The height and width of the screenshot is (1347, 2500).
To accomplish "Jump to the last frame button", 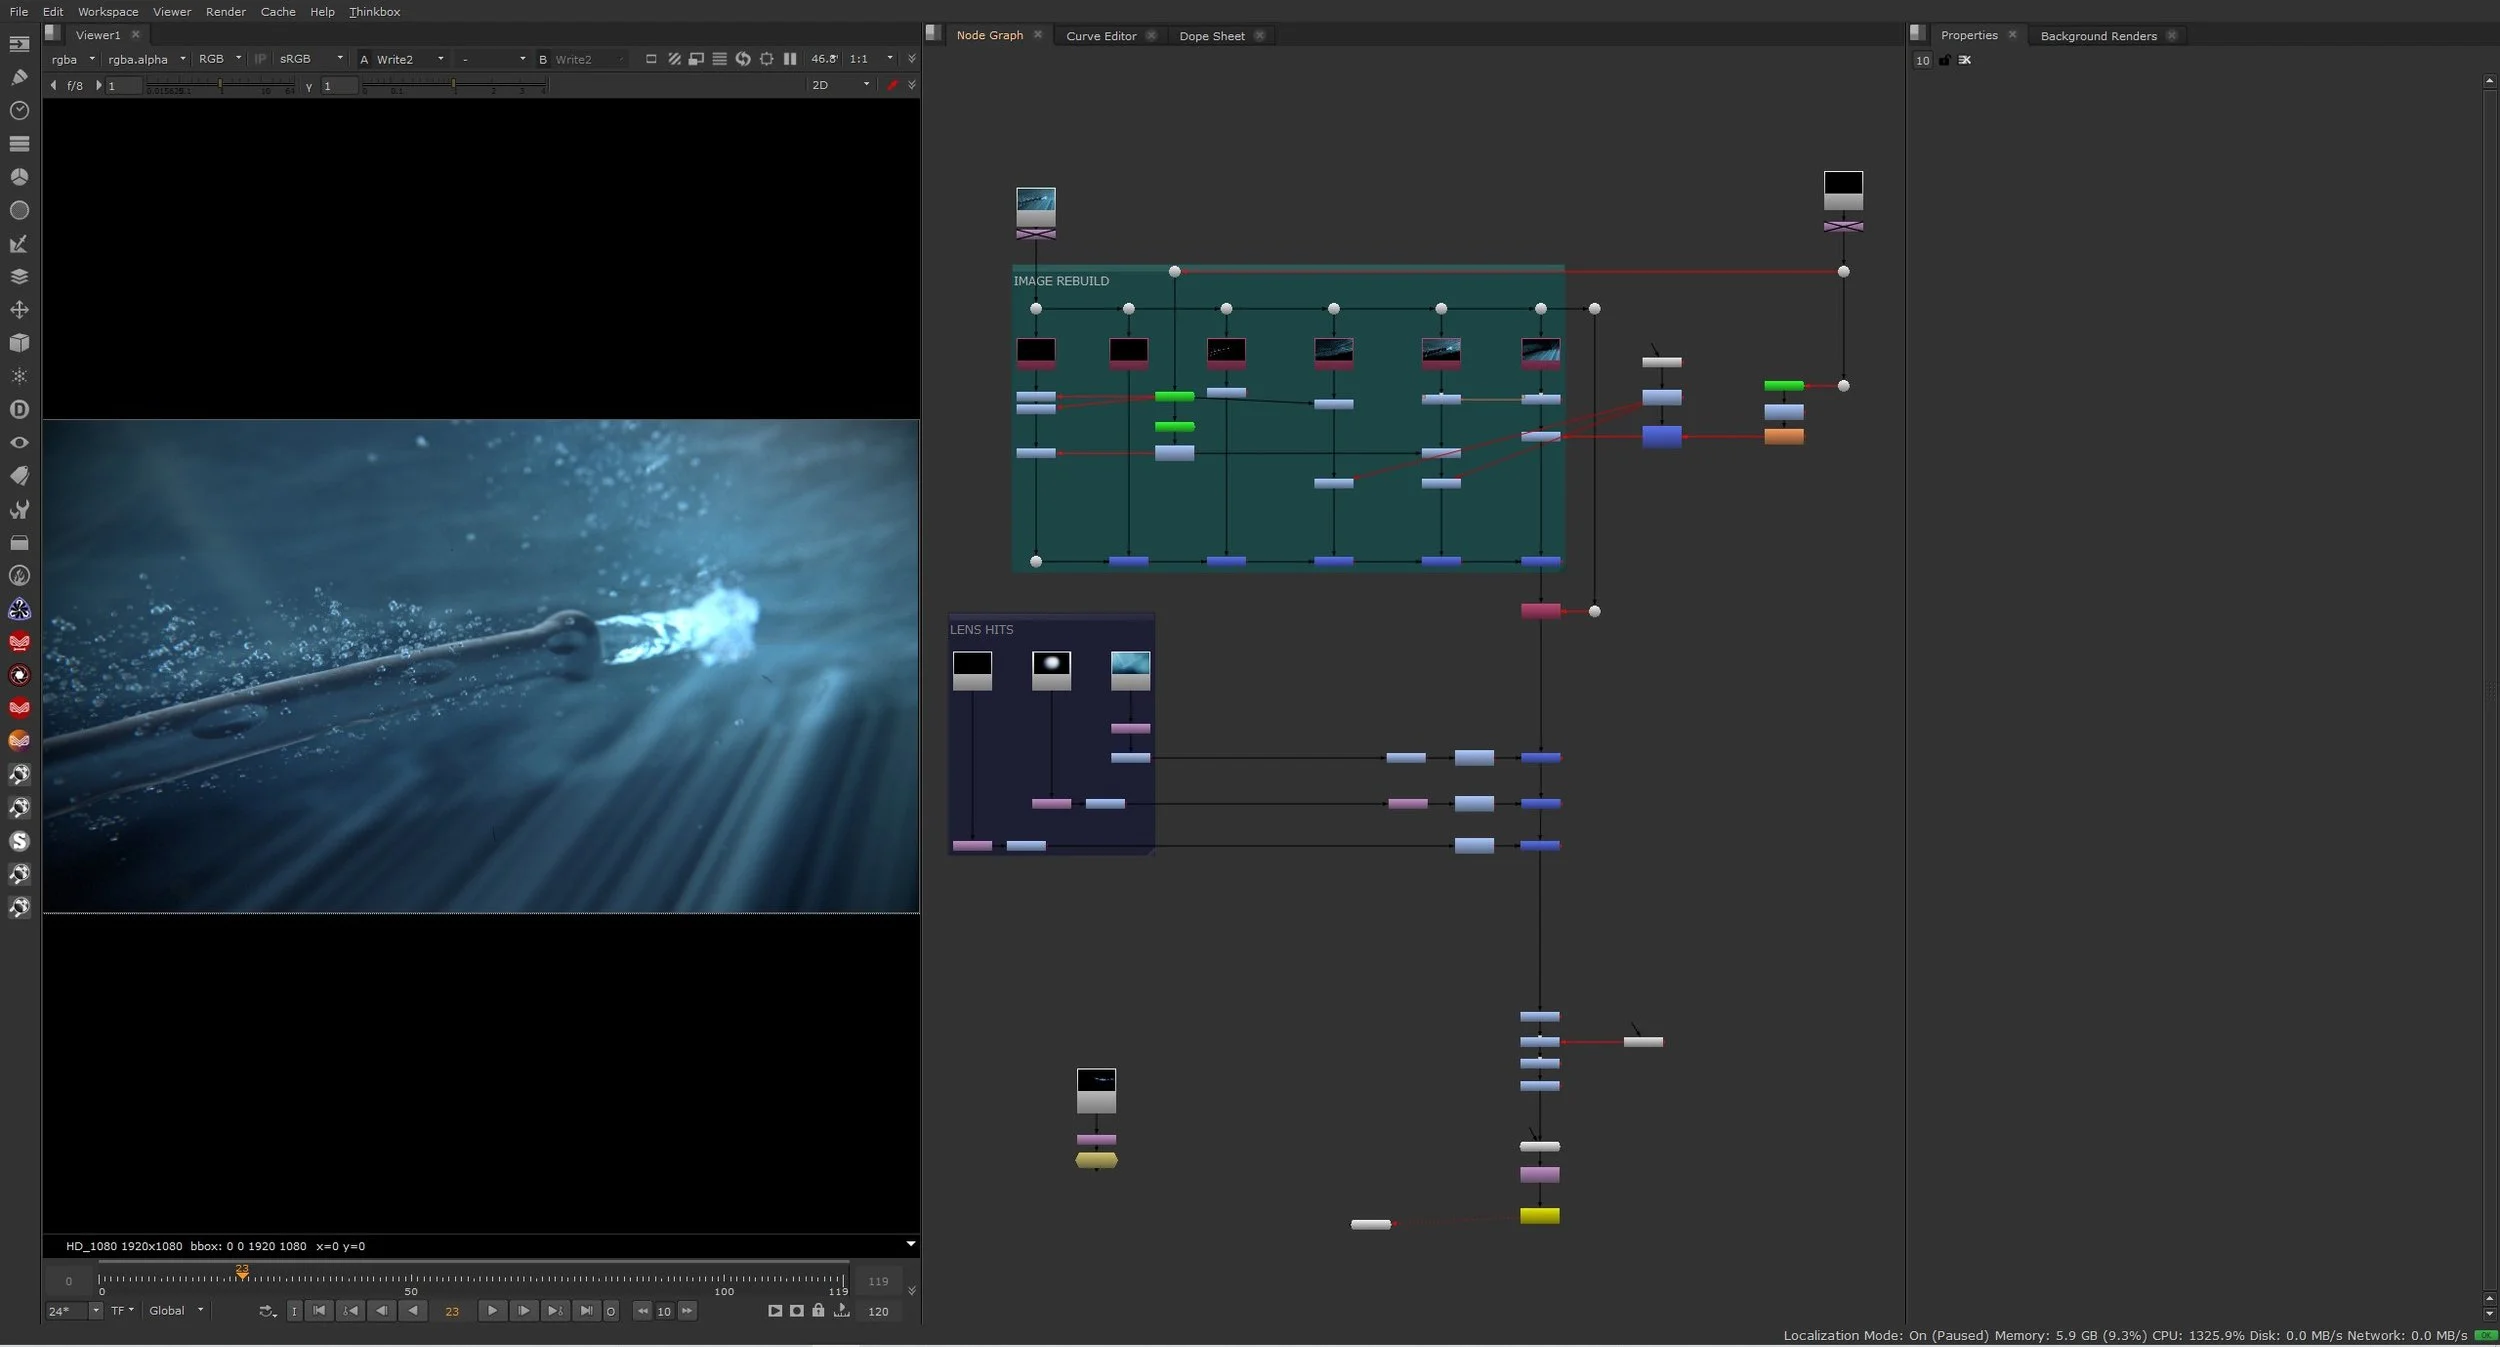I will pos(586,1310).
